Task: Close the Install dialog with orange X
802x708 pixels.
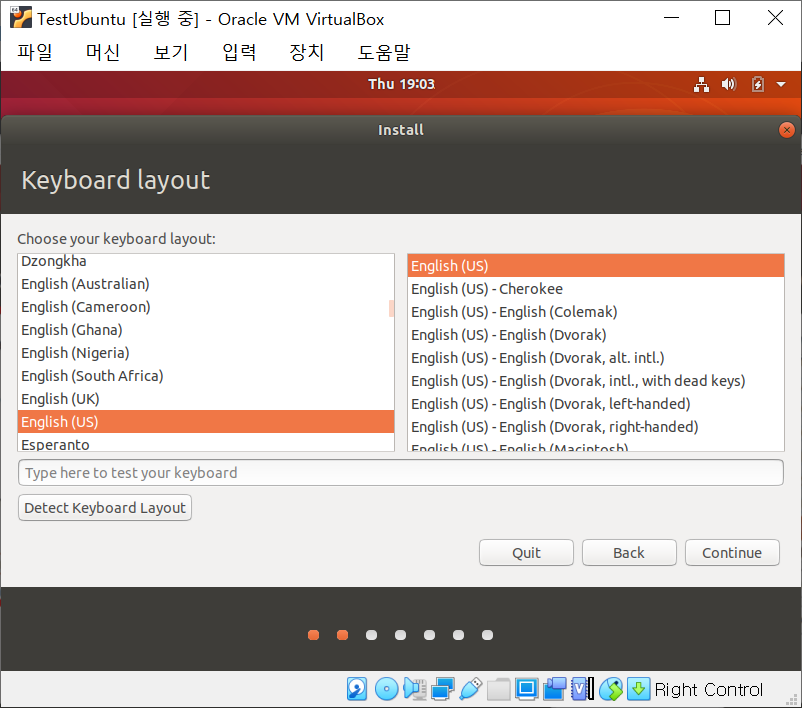Action: (786, 130)
